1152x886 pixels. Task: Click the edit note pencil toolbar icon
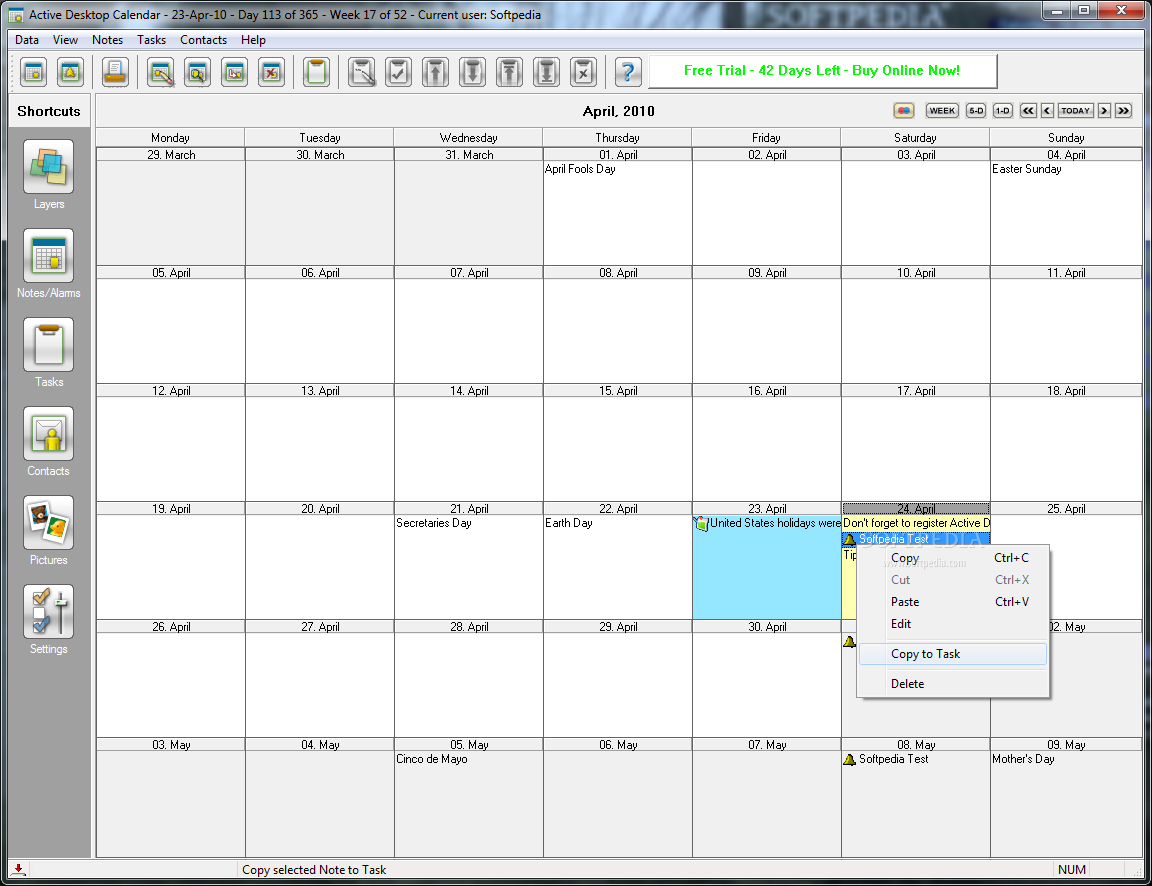(x=161, y=72)
